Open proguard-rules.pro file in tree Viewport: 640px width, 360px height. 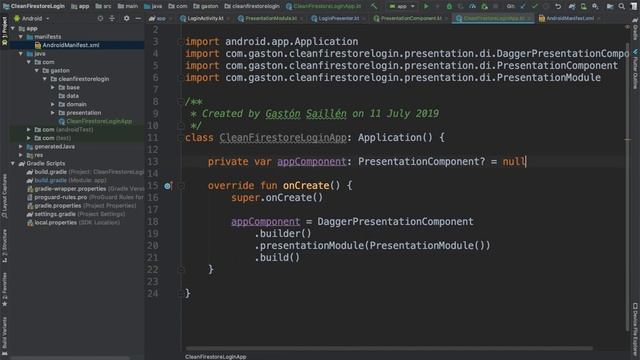click(x=85, y=197)
